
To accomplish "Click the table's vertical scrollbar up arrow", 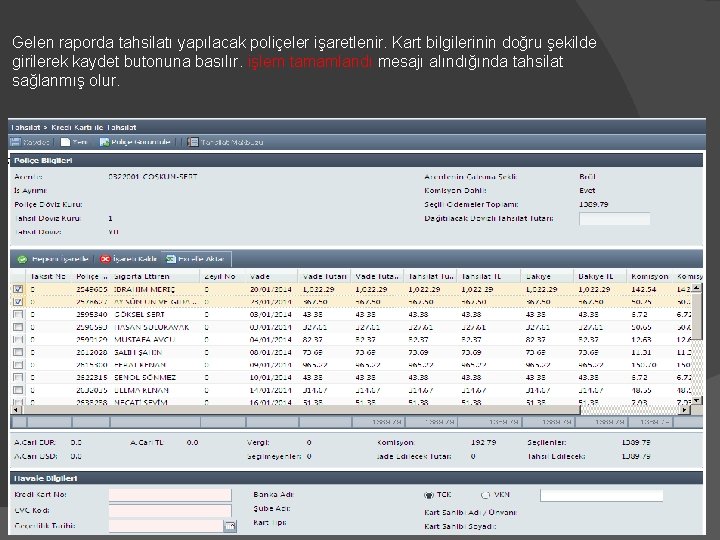I will coord(697,288).
